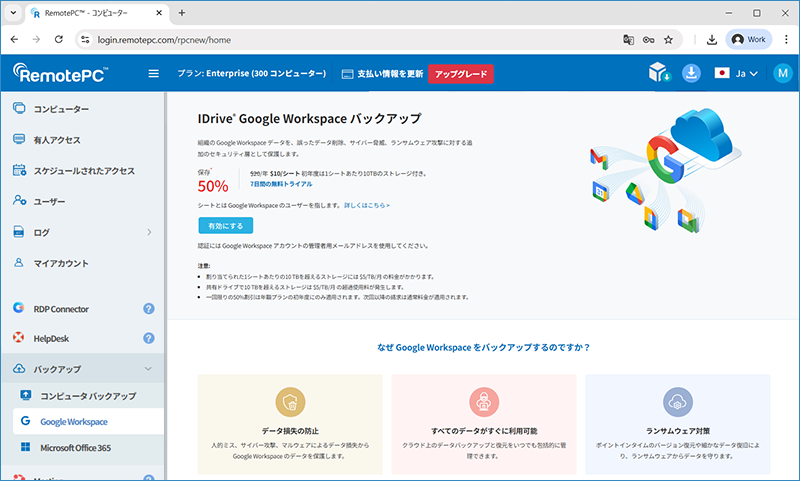Select コンピュータ バックアップ submenu item

coord(88,396)
